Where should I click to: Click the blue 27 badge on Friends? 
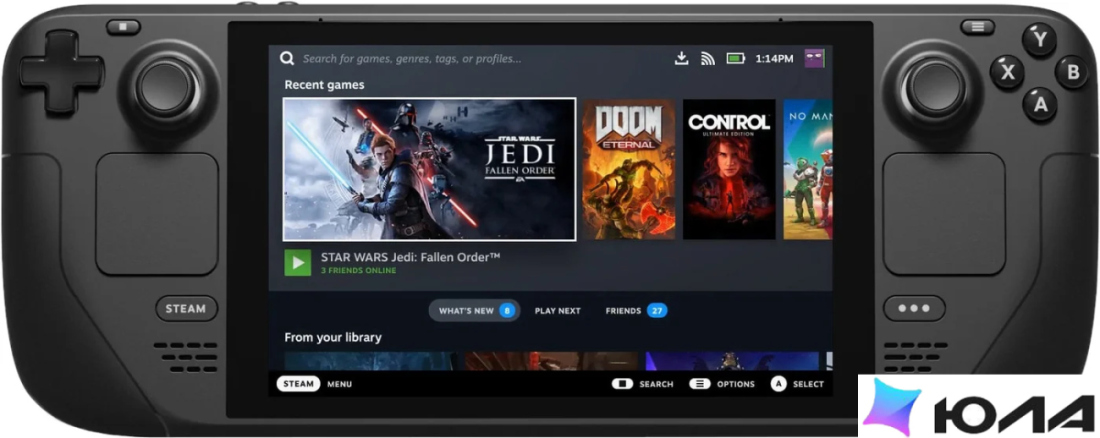[x=657, y=310]
